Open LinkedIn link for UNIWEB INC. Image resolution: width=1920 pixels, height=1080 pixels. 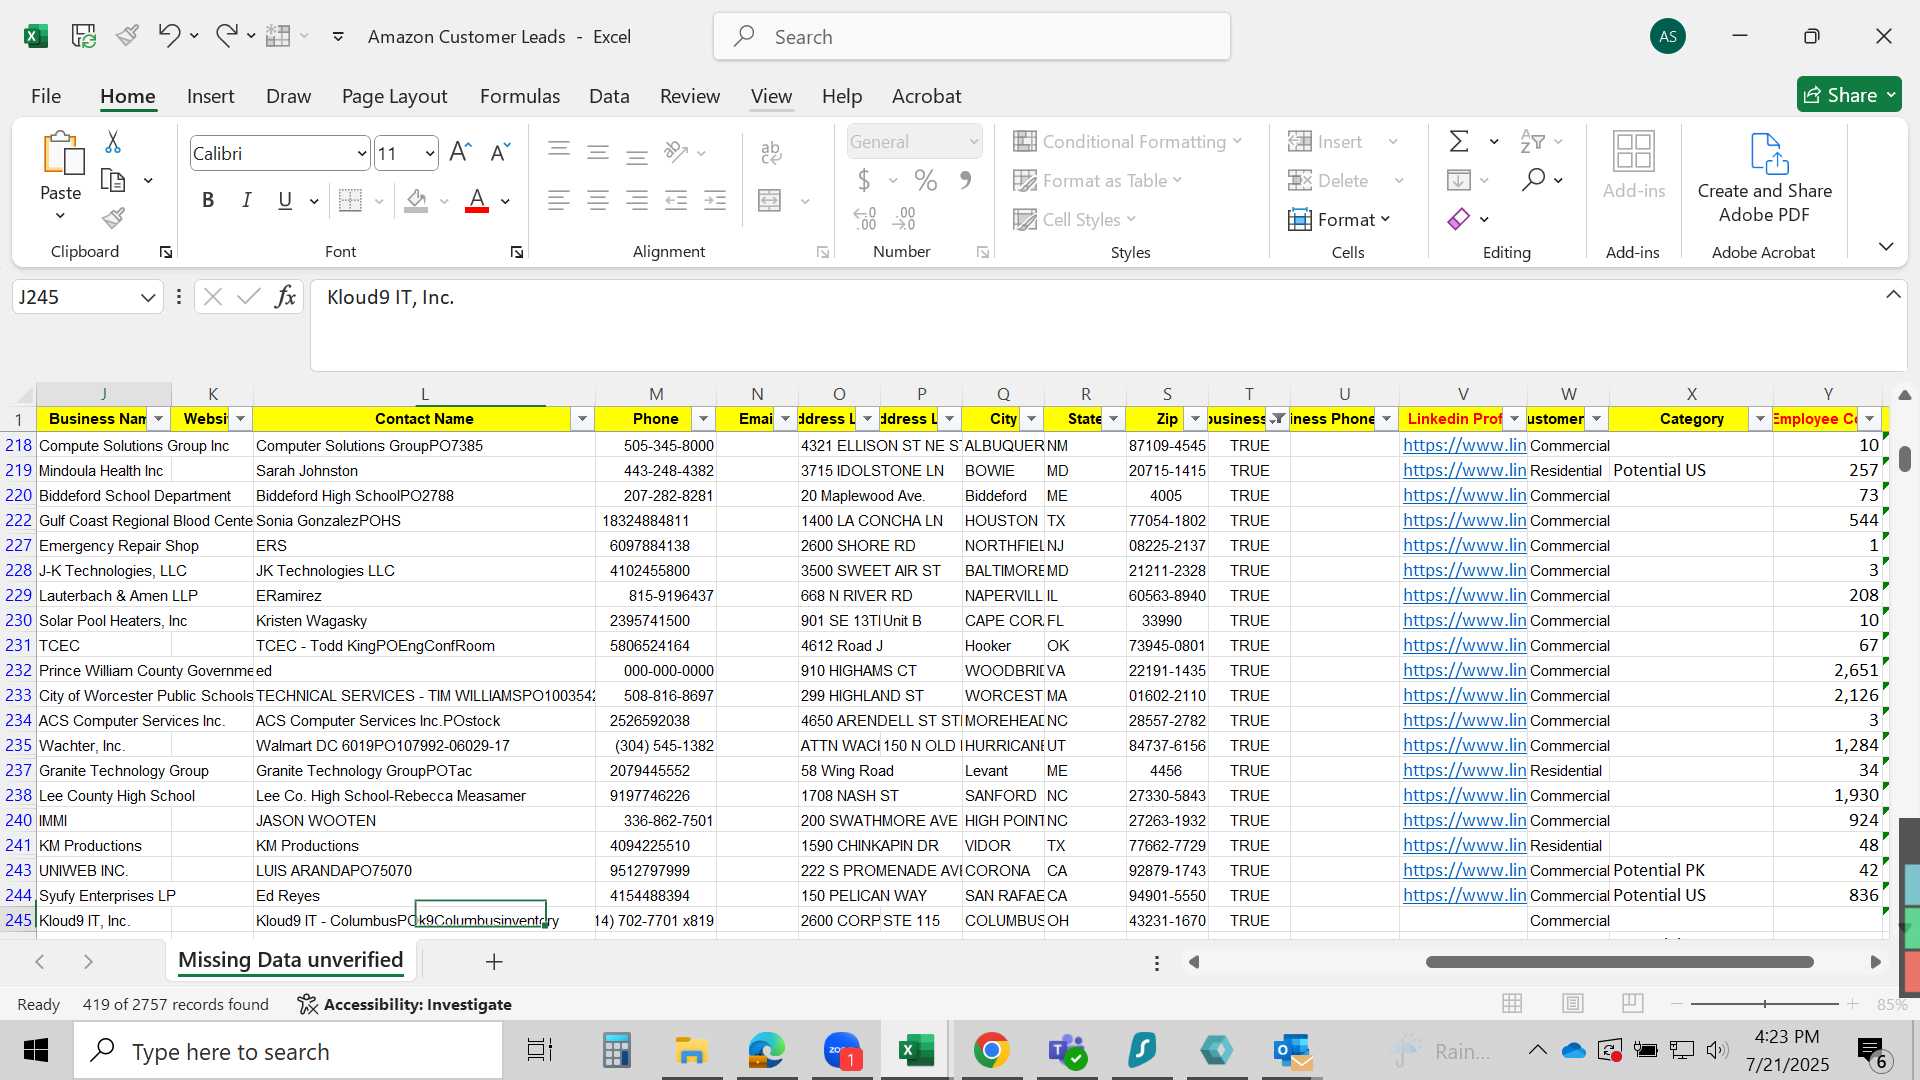tap(1465, 870)
